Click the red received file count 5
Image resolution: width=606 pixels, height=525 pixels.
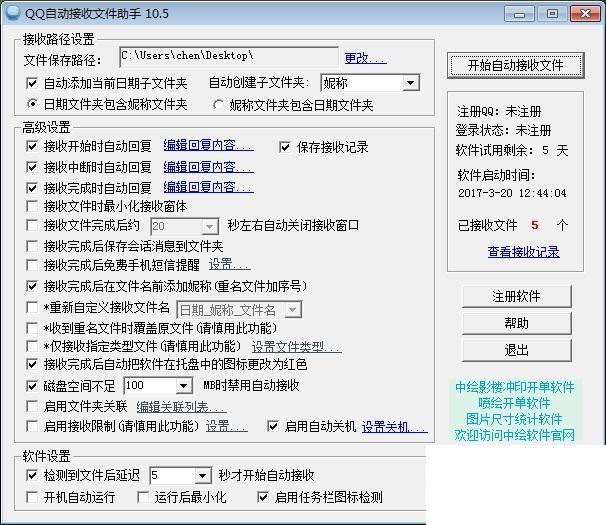tap(535, 225)
